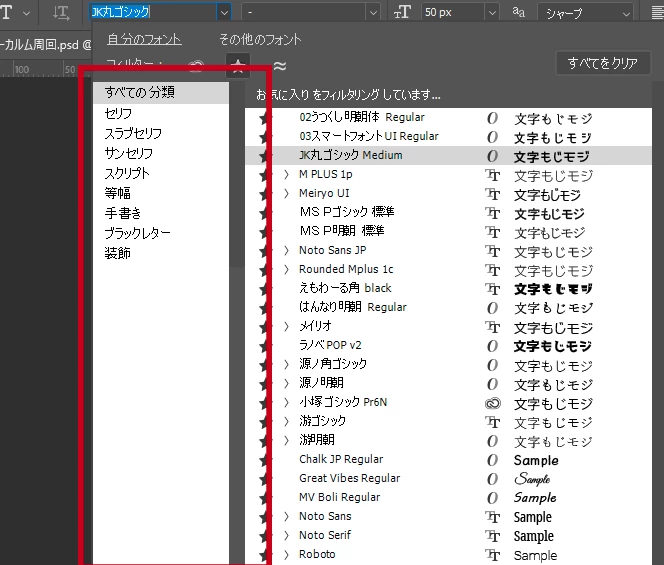The height and width of the screenshot is (565, 664).
Task: Click the anti-aliasing aa icon
Action: coord(518,12)
